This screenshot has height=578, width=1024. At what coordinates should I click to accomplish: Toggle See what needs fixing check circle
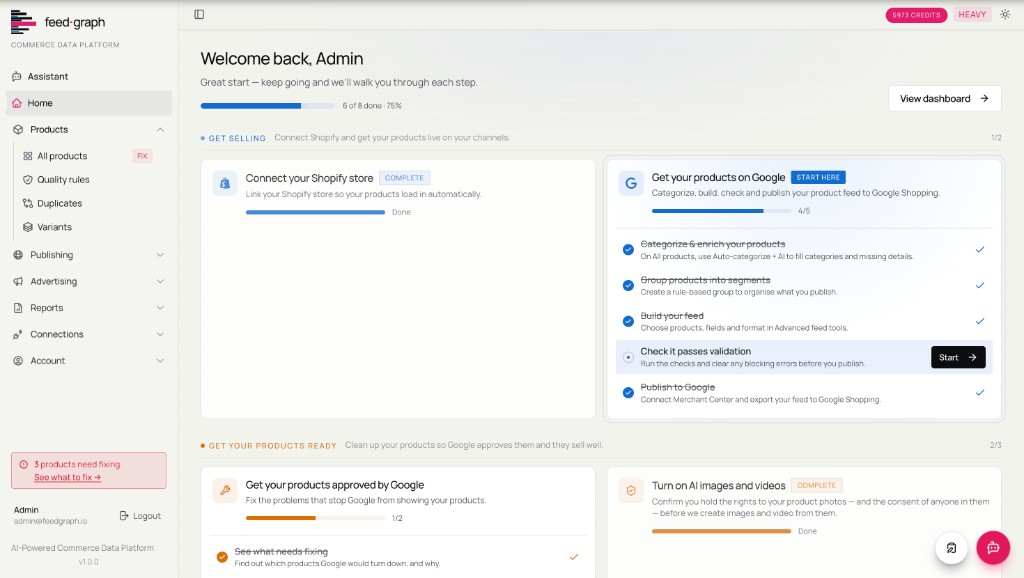(x=222, y=557)
